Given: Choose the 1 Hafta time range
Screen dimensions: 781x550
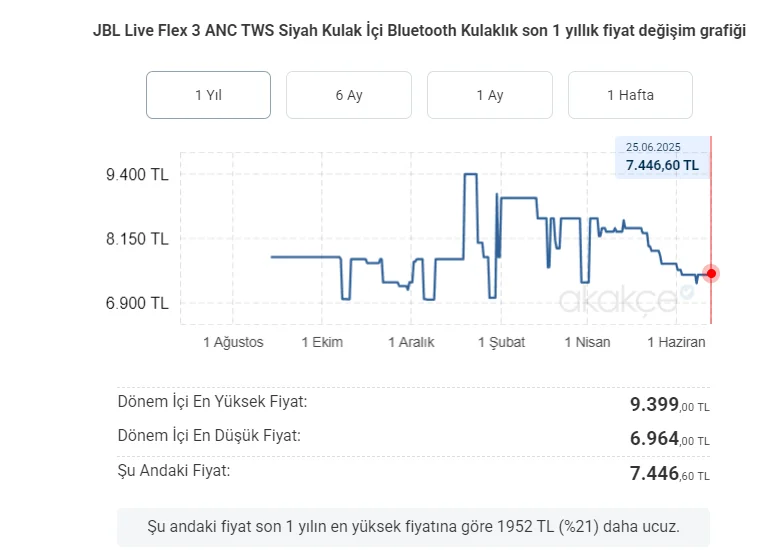Looking at the screenshot, I should click(x=630, y=95).
